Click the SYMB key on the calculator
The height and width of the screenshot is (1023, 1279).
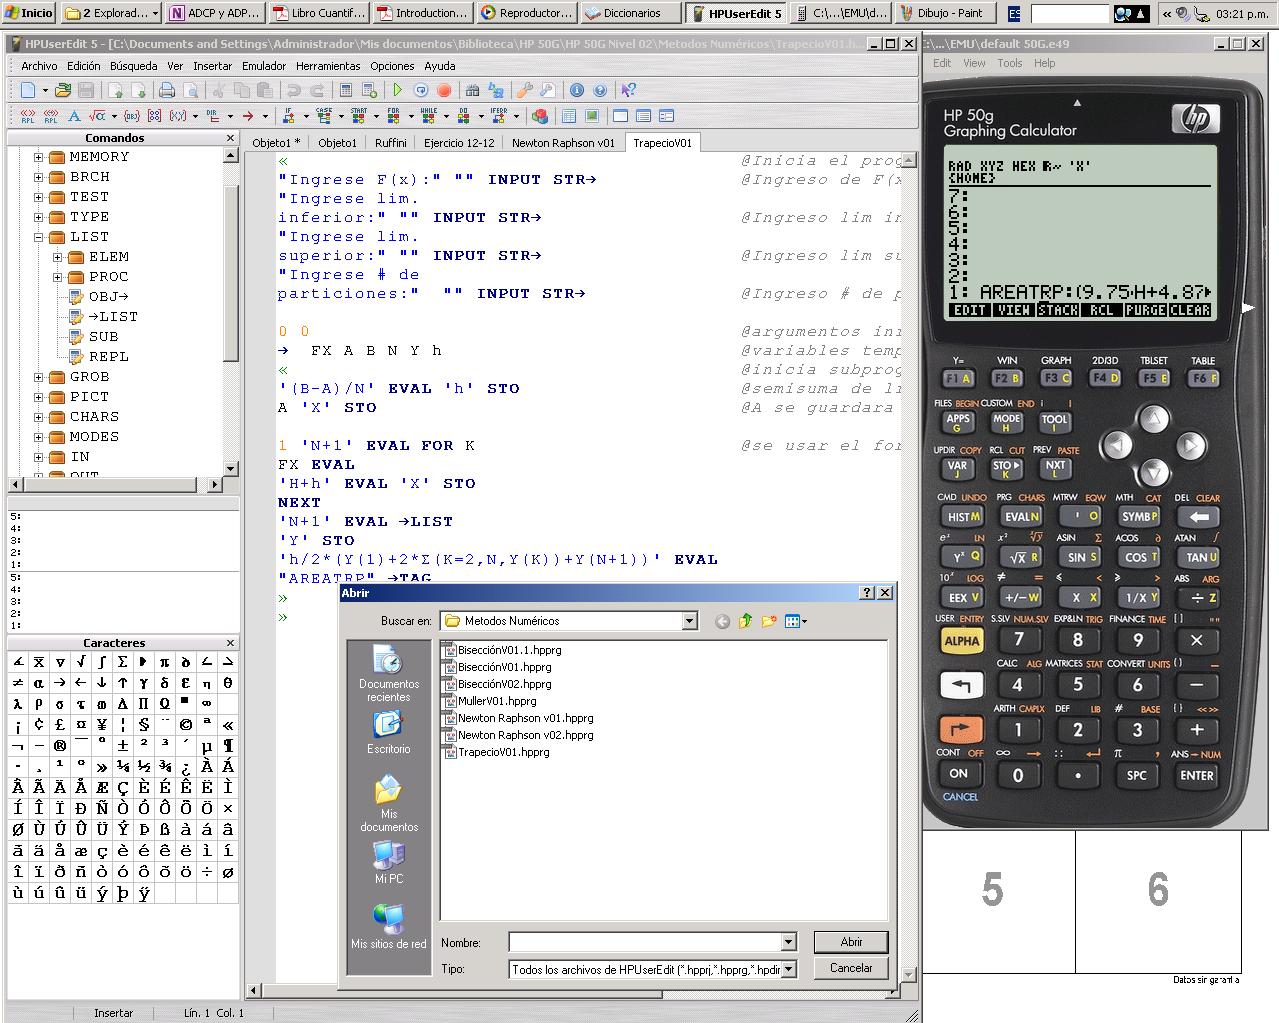(1138, 516)
